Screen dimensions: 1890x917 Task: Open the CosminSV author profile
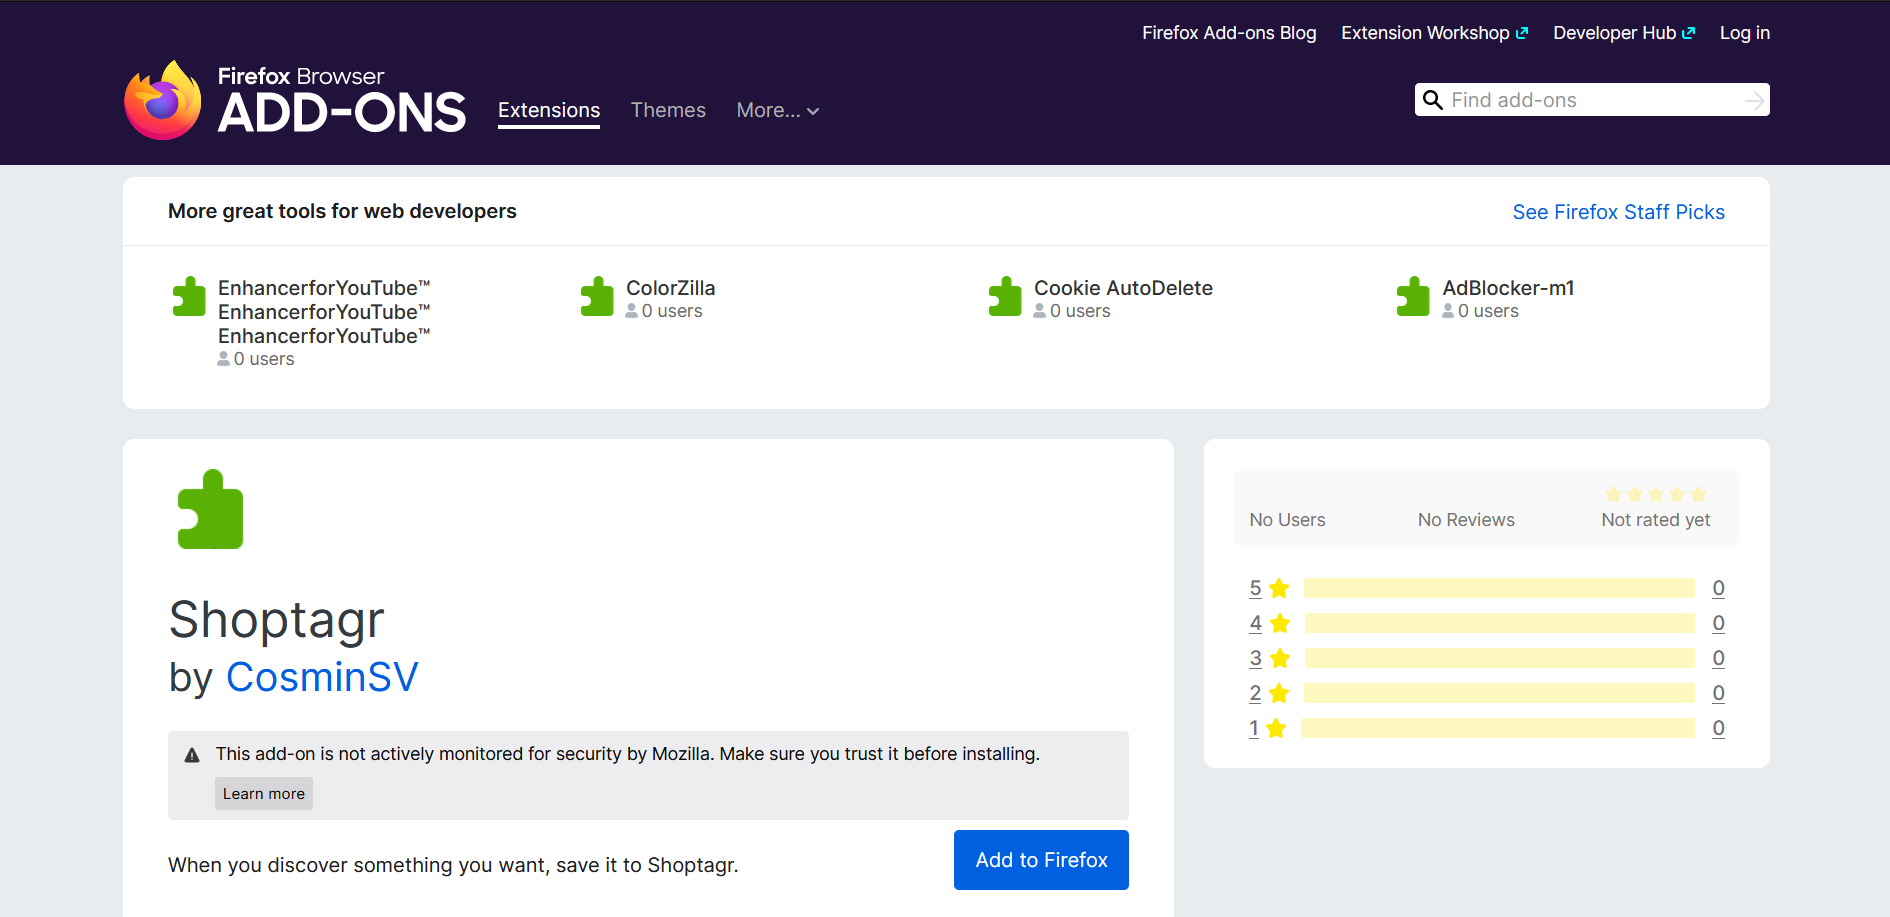click(322, 677)
